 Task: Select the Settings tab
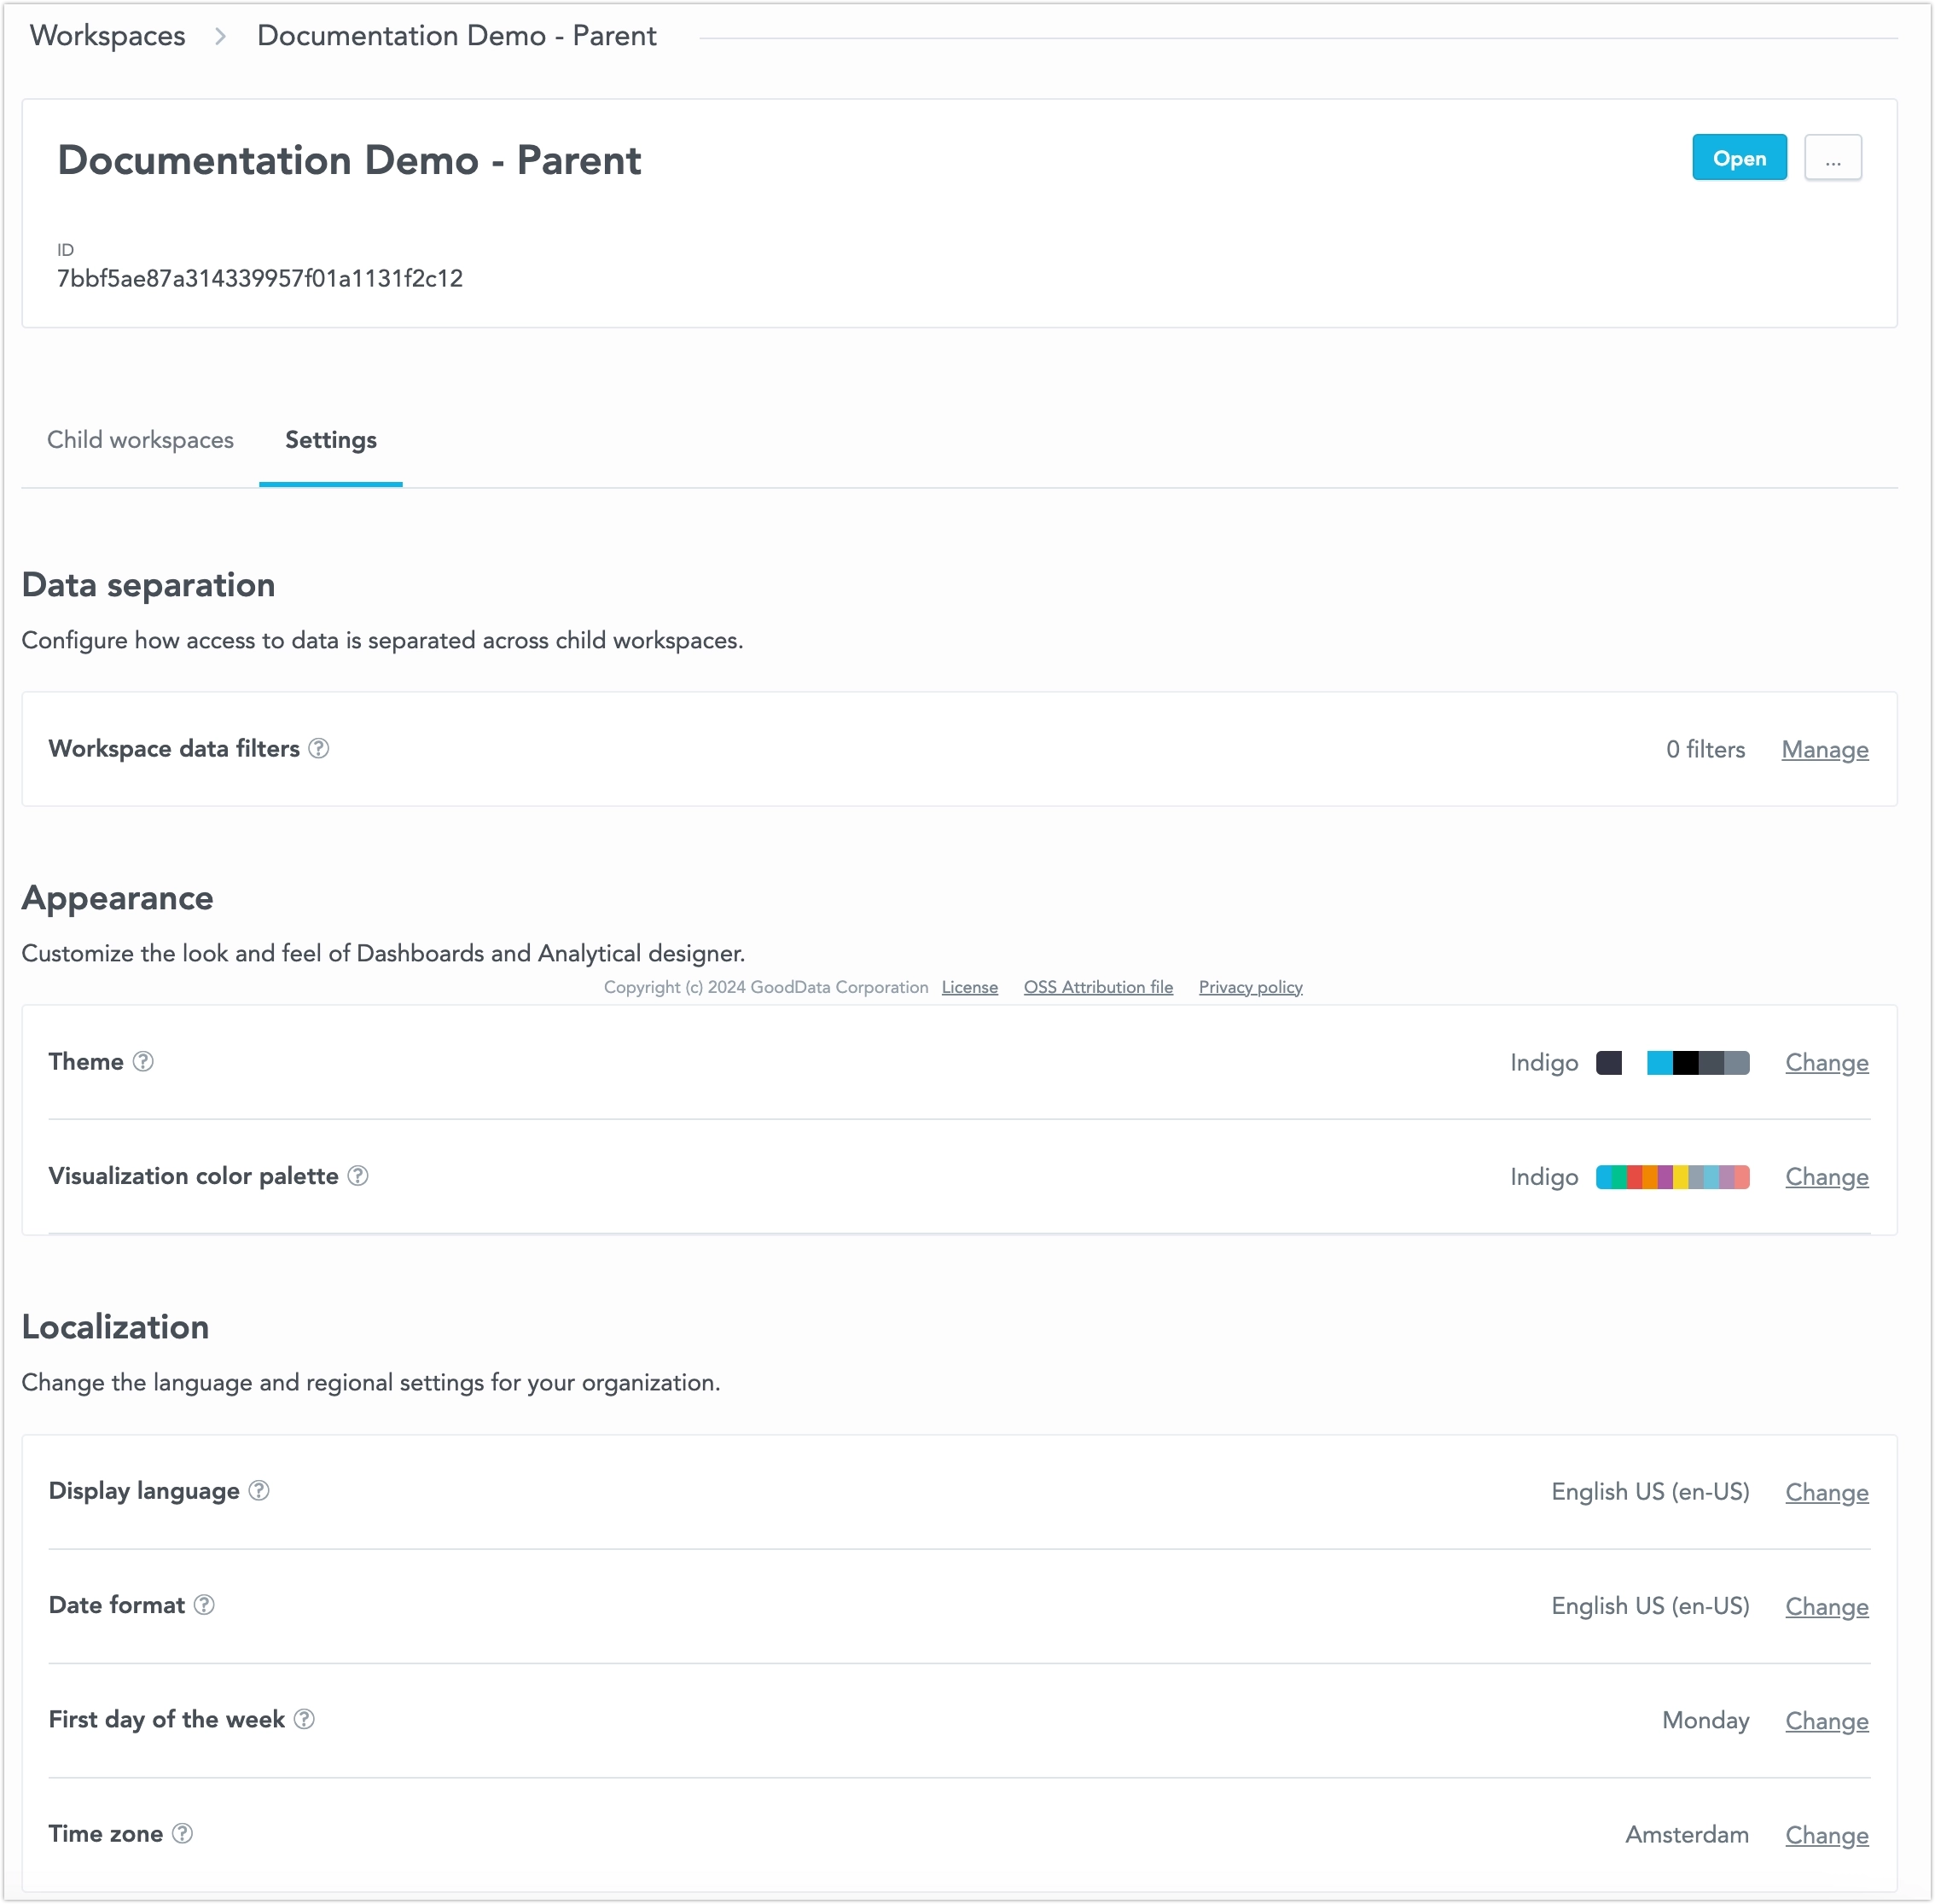point(330,440)
